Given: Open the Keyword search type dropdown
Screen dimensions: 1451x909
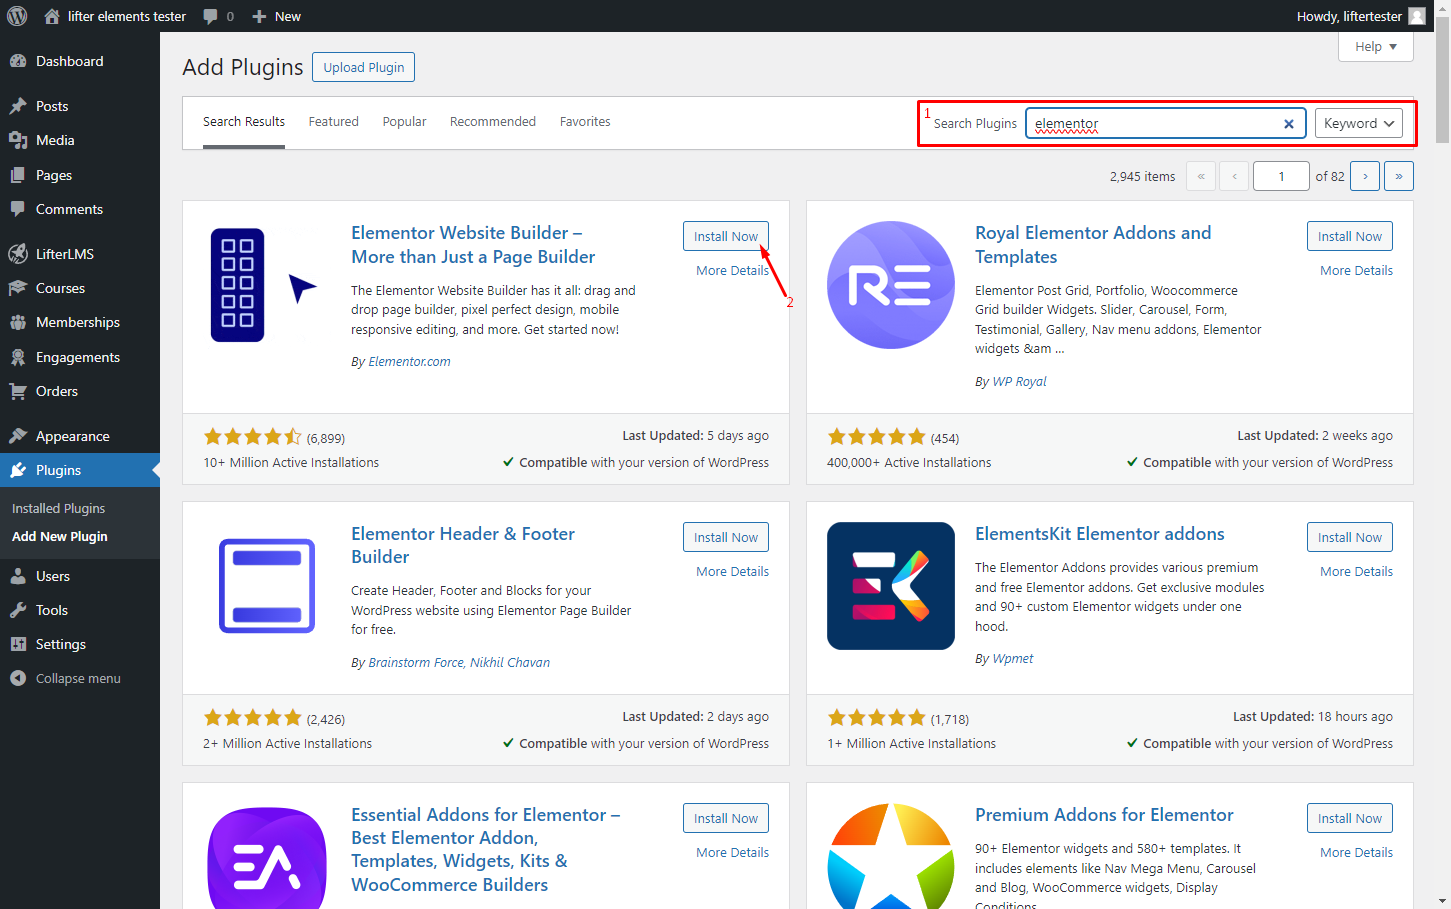Looking at the screenshot, I should (1359, 123).
